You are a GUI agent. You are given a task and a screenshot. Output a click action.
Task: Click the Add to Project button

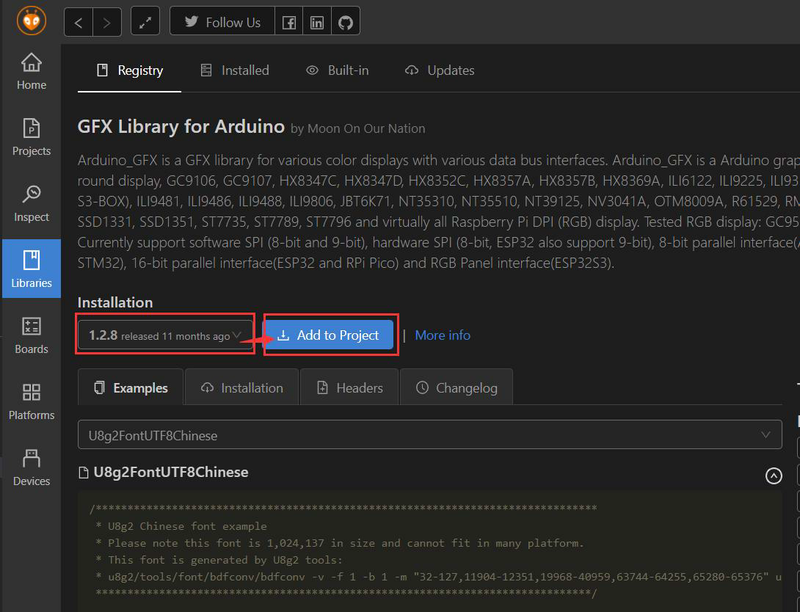(x=328, y=335)
